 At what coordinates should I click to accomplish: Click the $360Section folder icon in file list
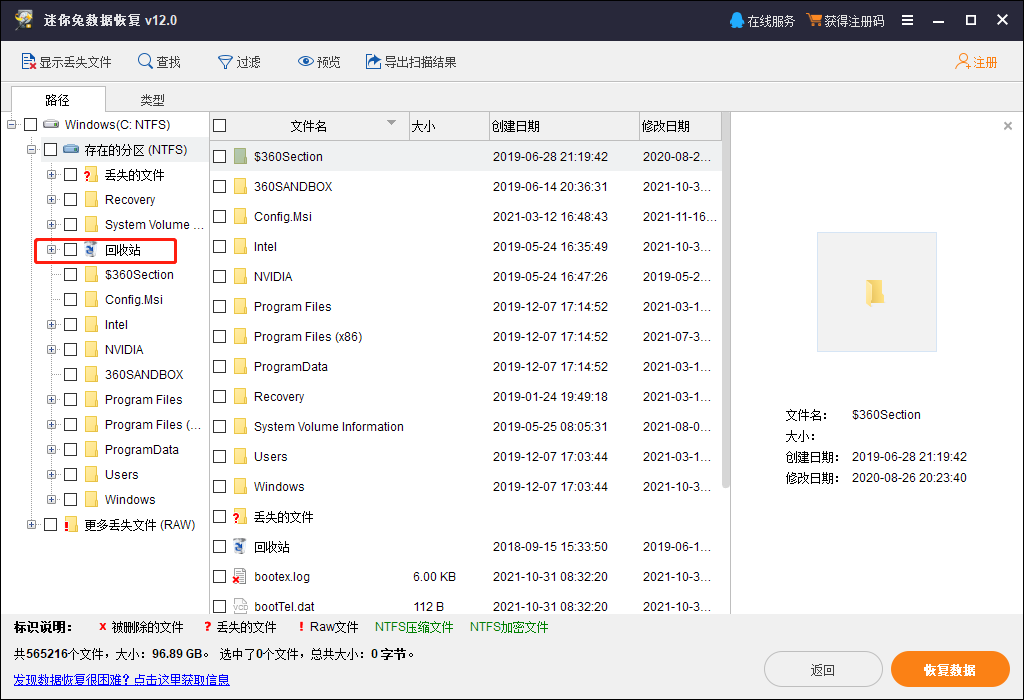click(x=240, y=156)
